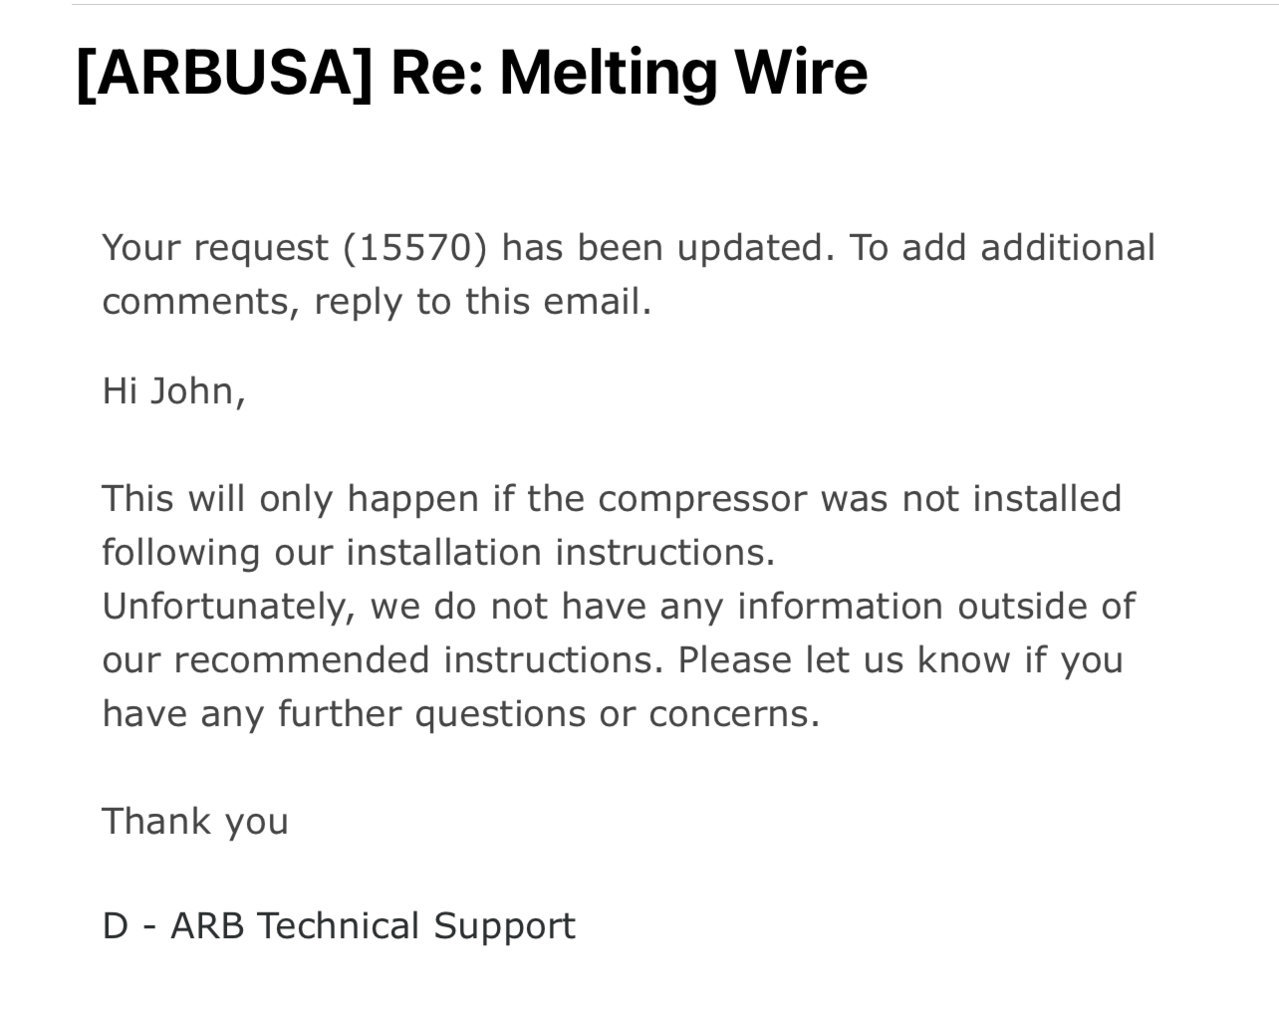1279x1012 pixels.
Task: Click the 'ARB Technical Support' signature
Action: coord(373,926)
